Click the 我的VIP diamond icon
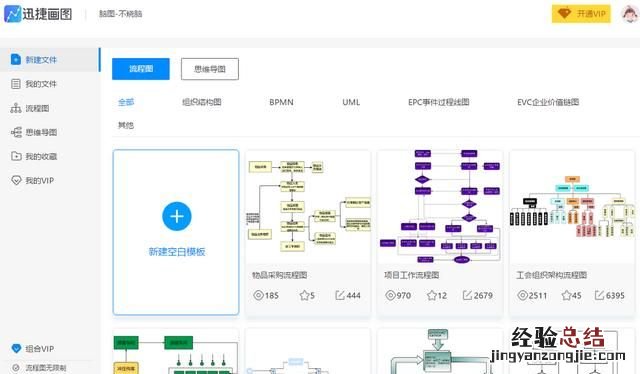The height and width of the screenshot is (374, 640). tap(16, 180)
